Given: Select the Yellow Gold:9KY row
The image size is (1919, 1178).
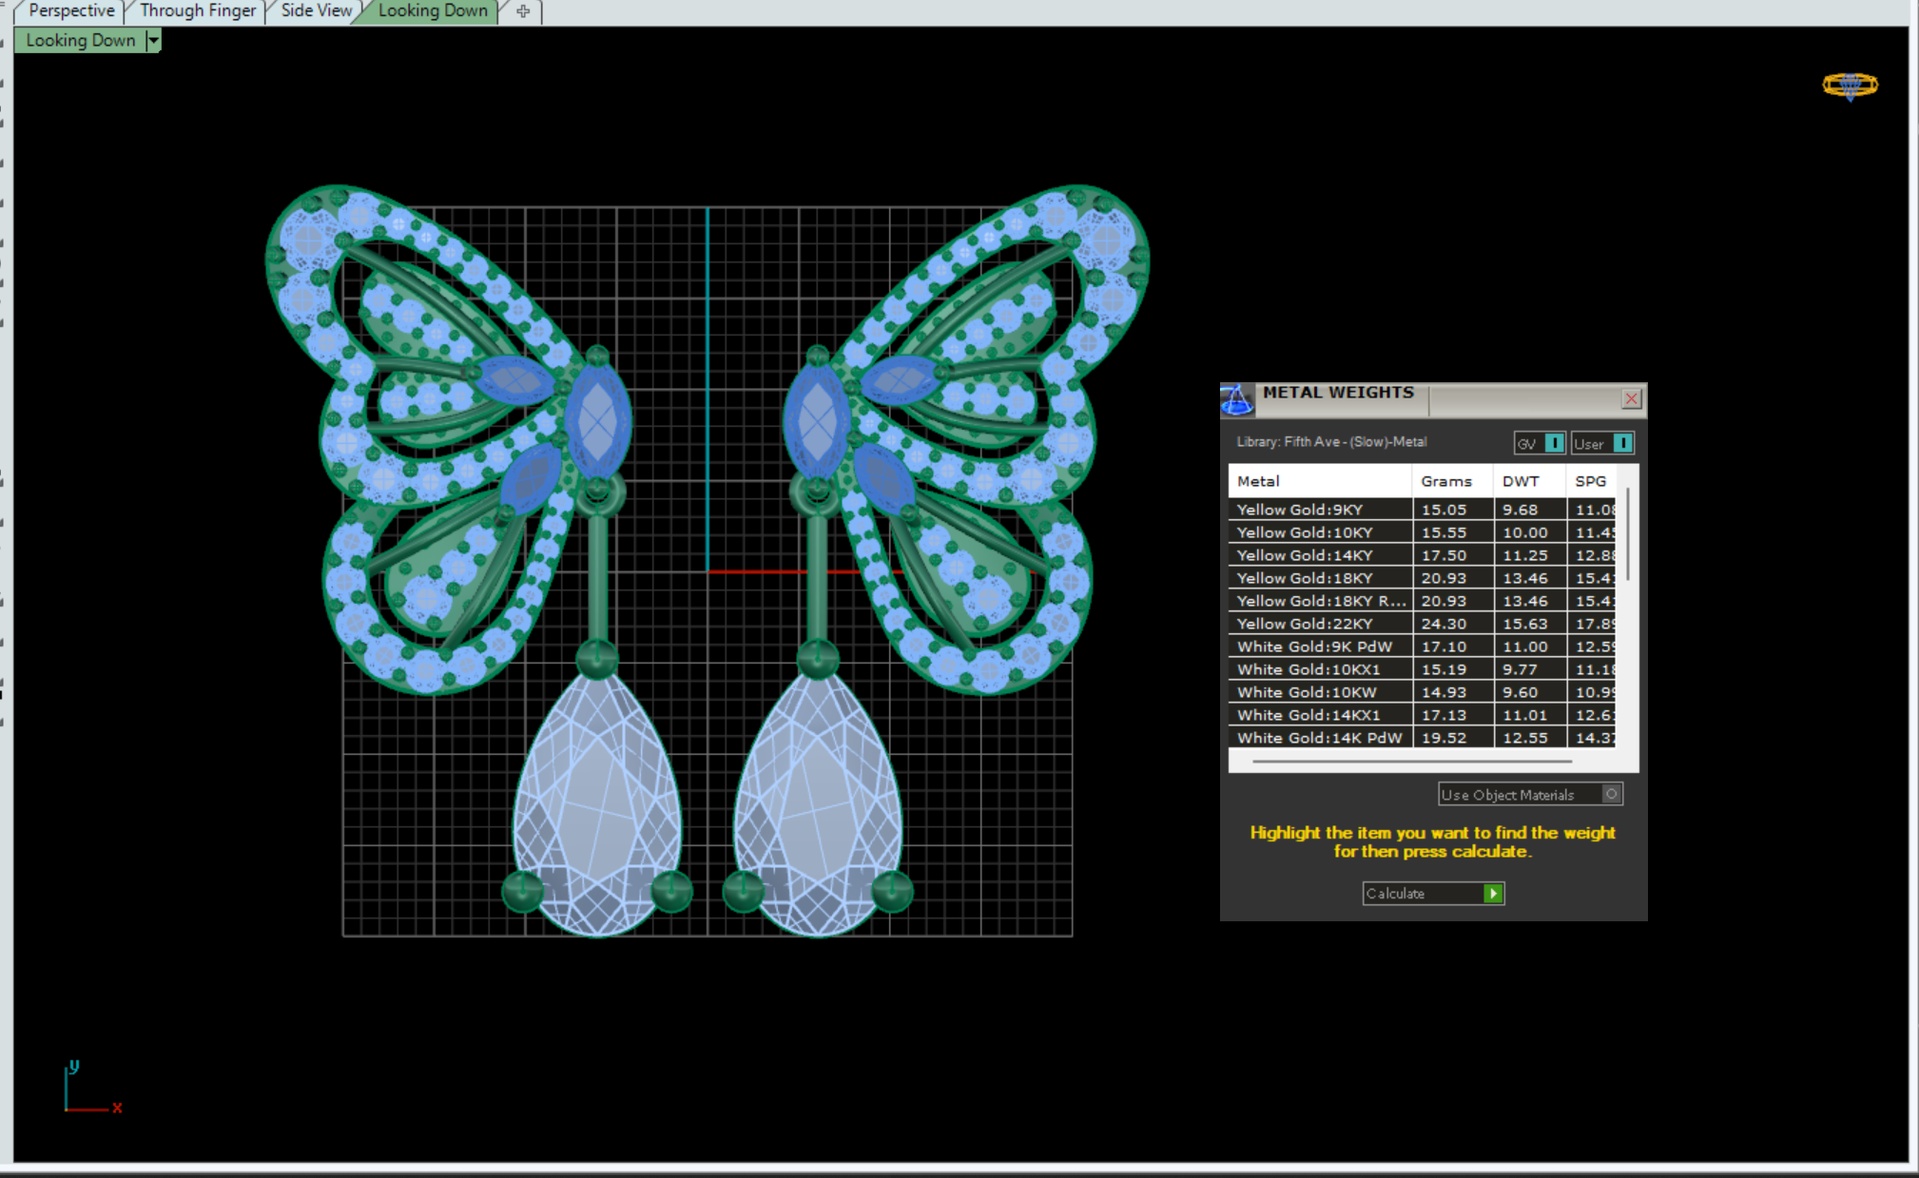Looking at the screenshot, I should pyautogui.click(x=1422, y=509).
